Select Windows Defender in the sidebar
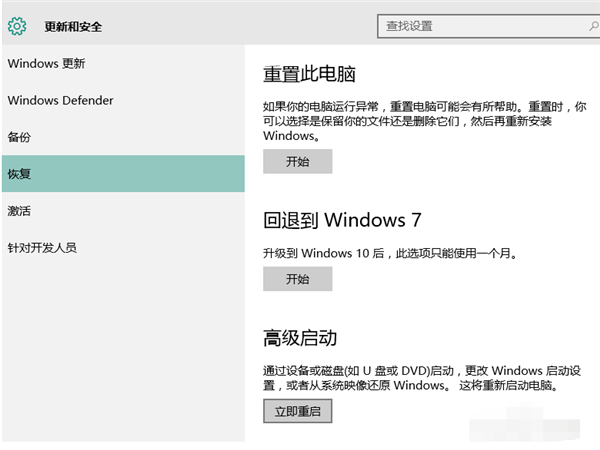 point(60,100)
